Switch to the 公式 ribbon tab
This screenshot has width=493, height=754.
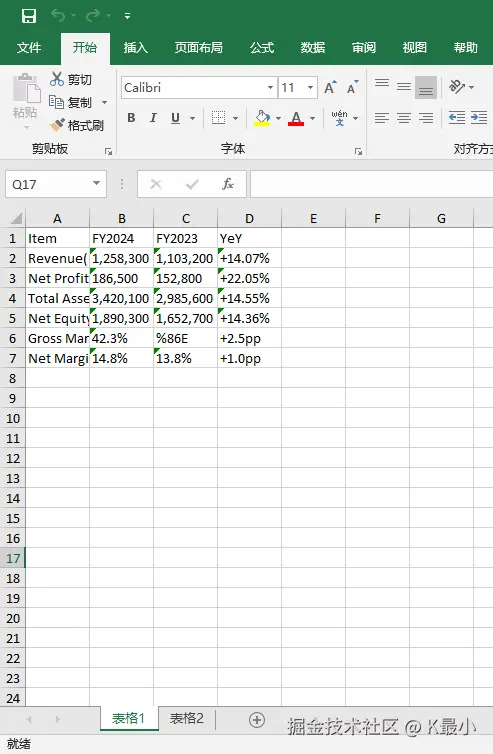coord(262,48)
